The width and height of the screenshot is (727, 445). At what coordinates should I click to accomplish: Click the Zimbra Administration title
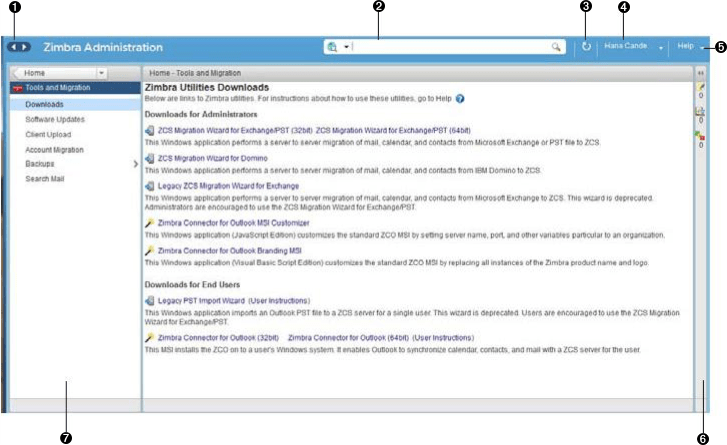tap(103, 47)
